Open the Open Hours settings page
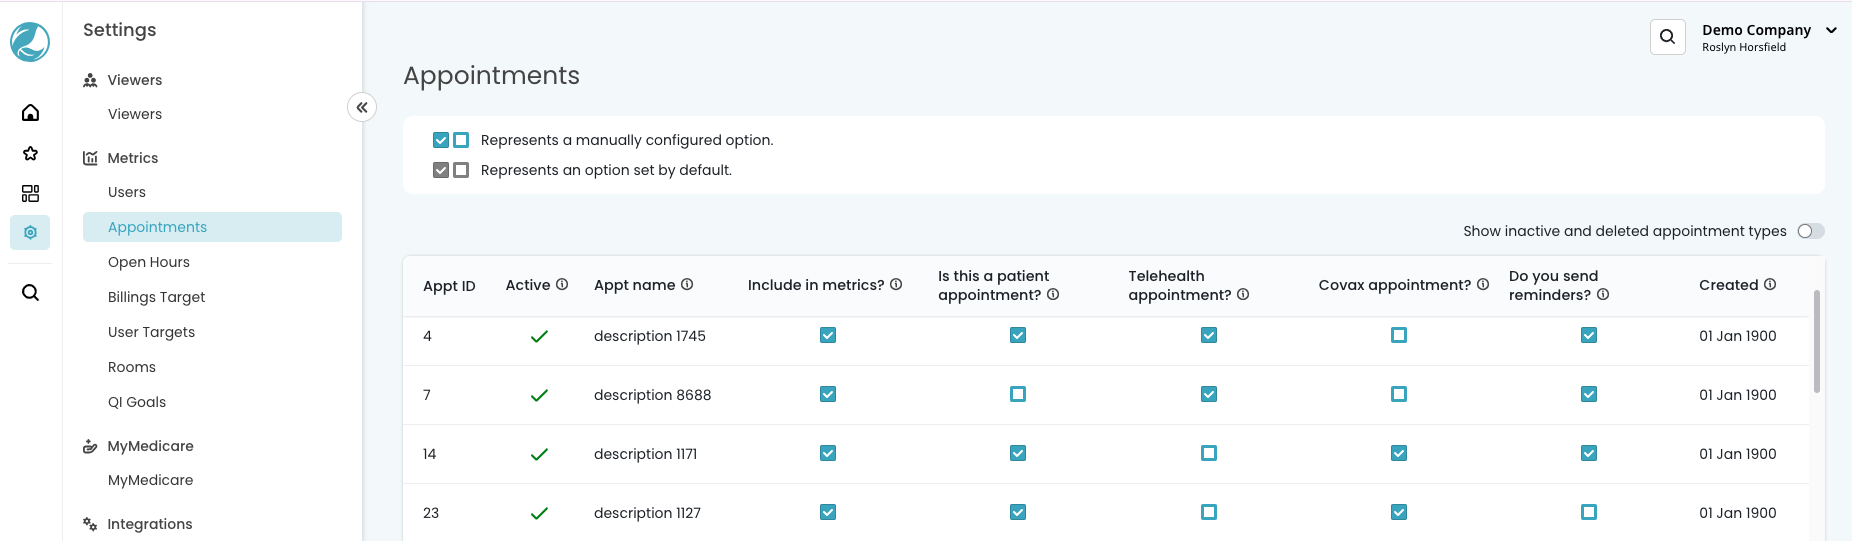The image size is (1852, 541). click(149, 262)
